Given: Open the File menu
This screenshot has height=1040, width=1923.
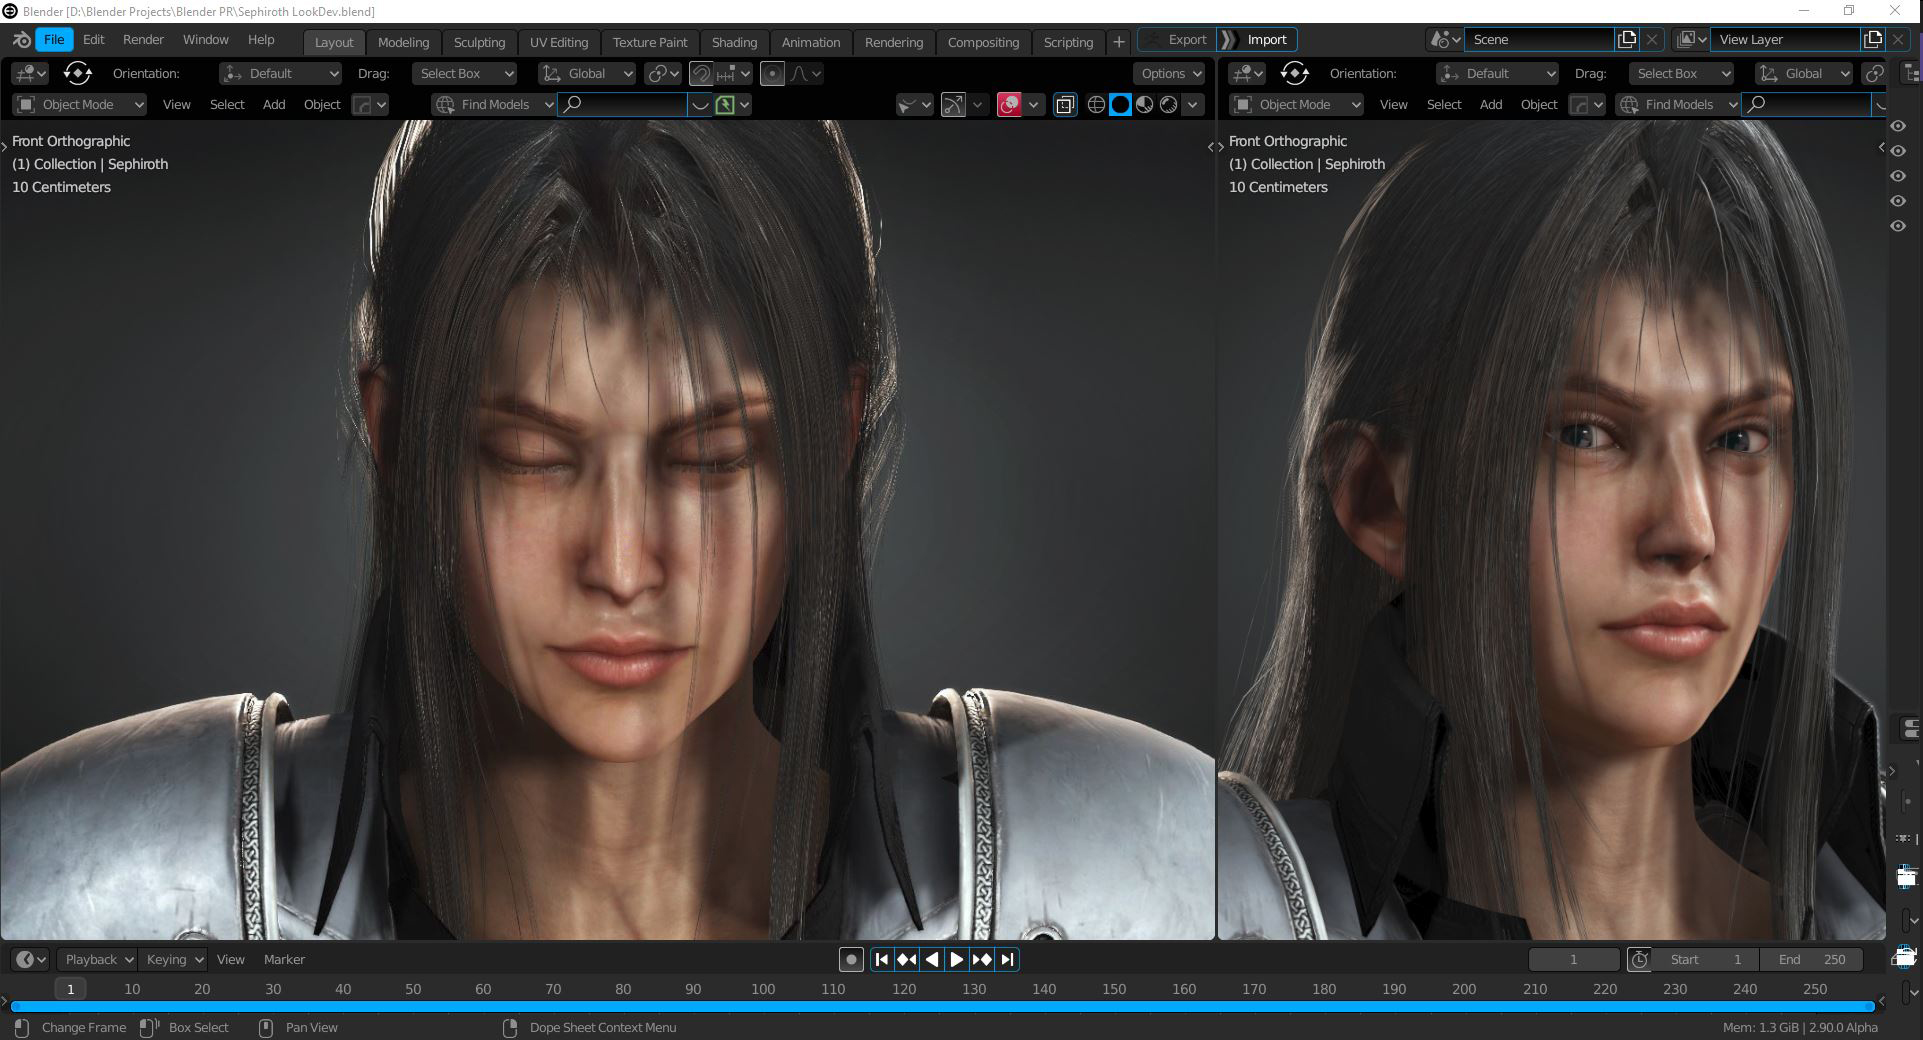Looking at the screenshot, I should coord(54,40).
